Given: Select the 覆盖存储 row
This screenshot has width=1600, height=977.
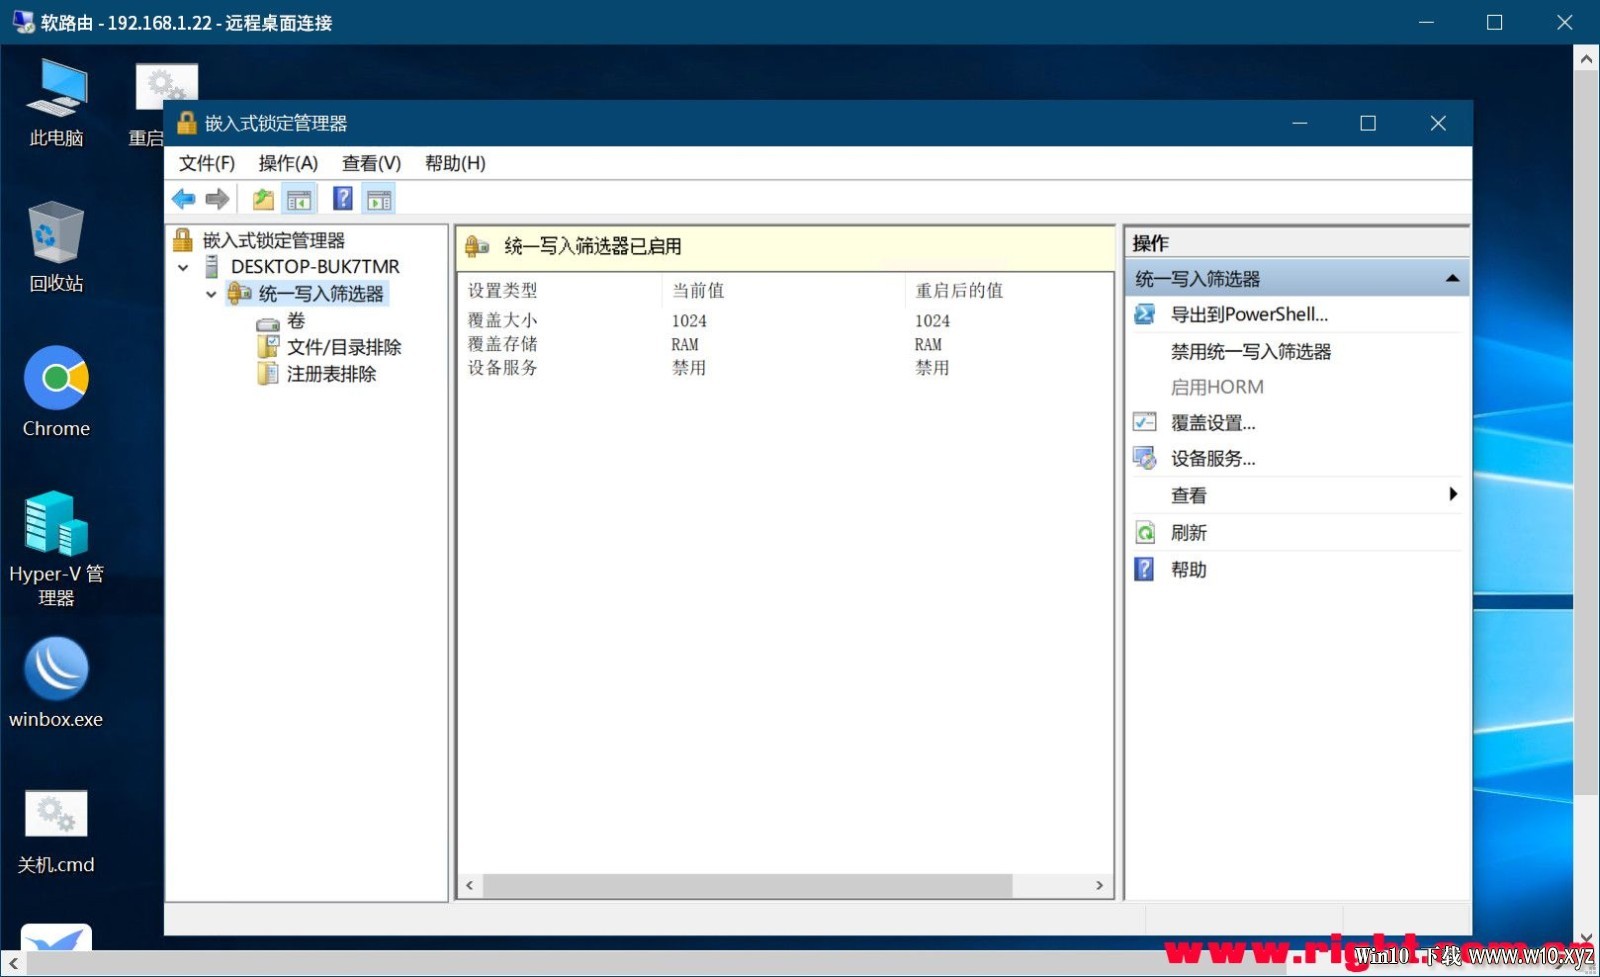Looking at the screenshot, I should pos(785,345).
